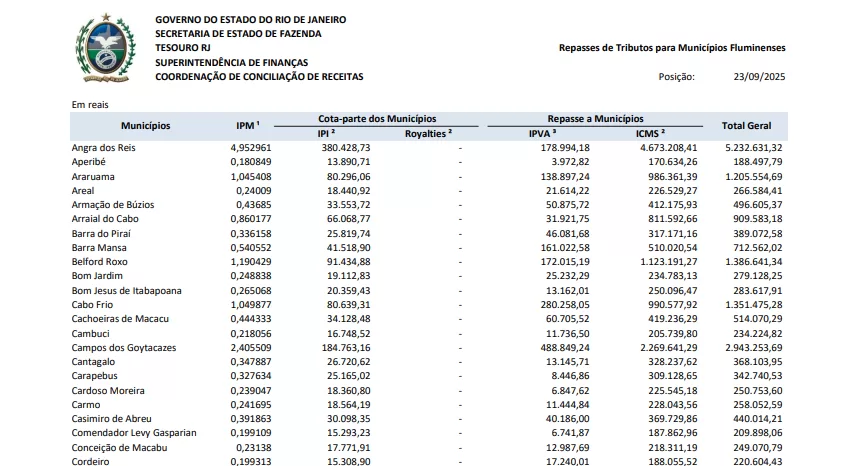Click the 'Royalties' sub-column header
This screenshot has height=466, width=863.
428,133
